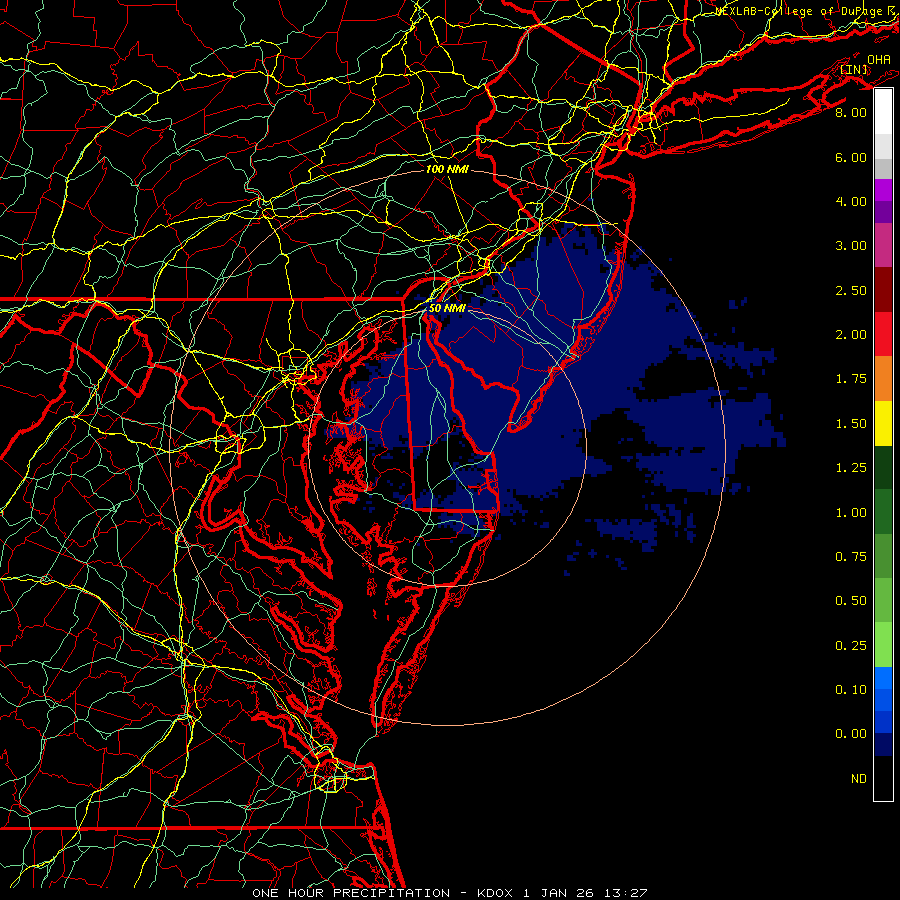The height and width of the screenshot is (900, 900).
Task: Choose the orange 1.75 legend swatch
Action: pyautogui.click(x=883, y=378)
